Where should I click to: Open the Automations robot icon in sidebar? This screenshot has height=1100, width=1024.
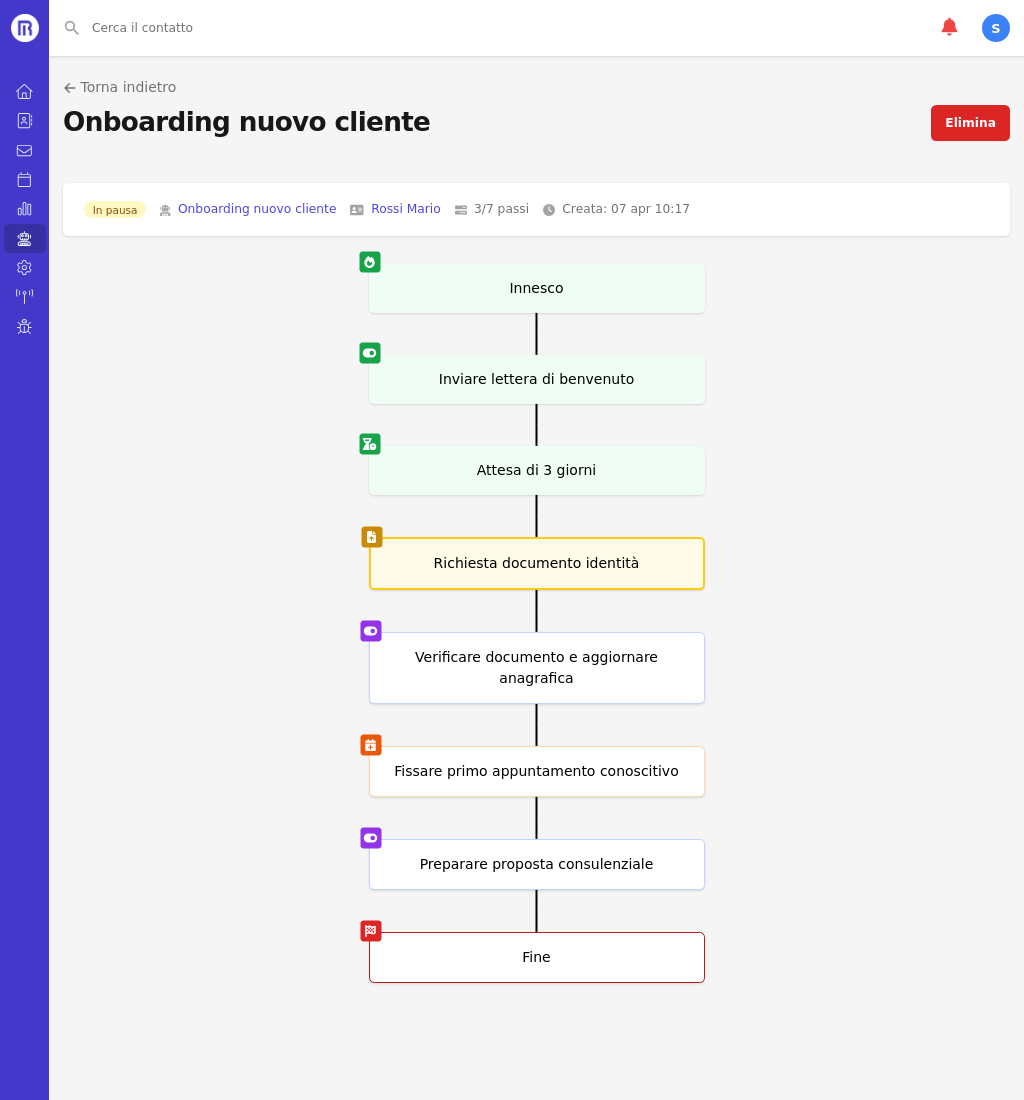click(x=24, y=239)
